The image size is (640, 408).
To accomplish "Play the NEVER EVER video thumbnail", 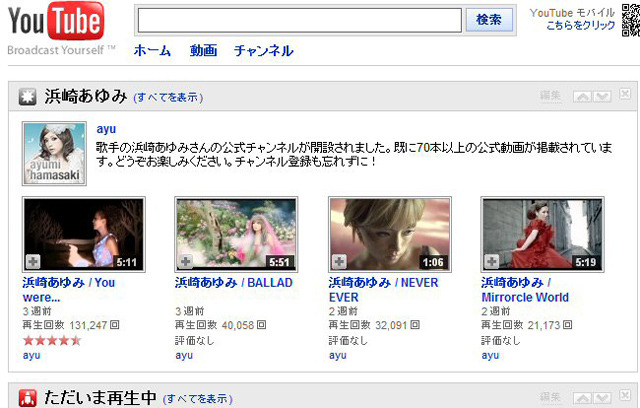I will (390, 235).
